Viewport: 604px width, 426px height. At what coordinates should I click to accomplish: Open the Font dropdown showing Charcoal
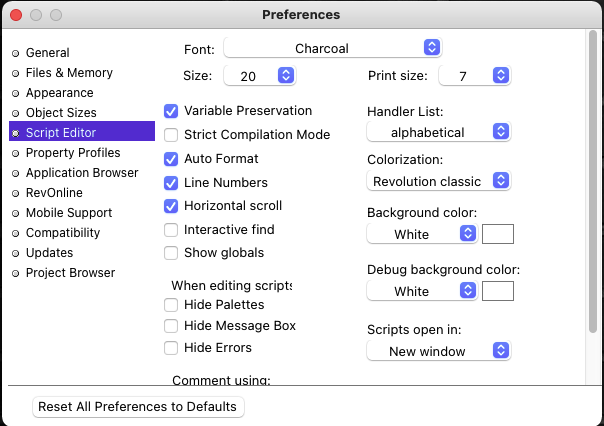coord(333,48)
